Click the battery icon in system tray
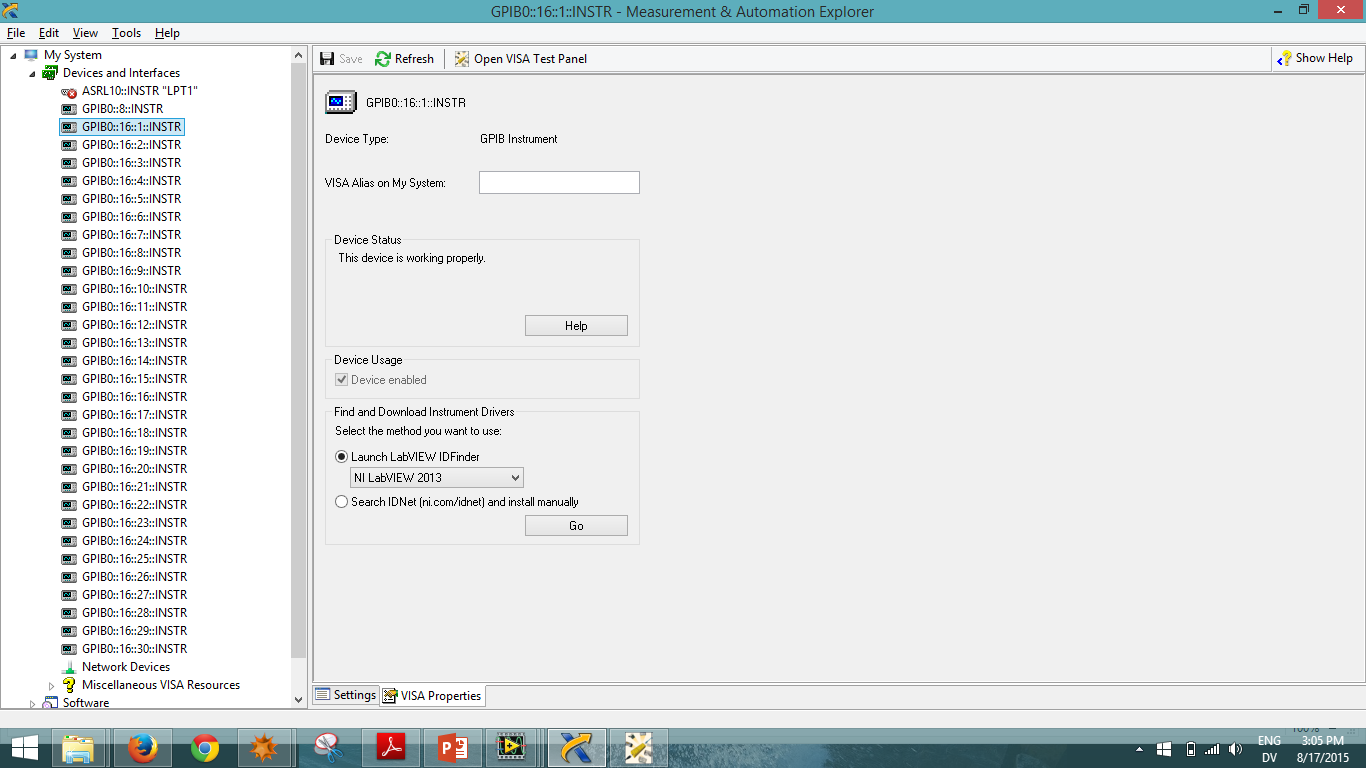Screen dimensions: 1366x768 click(1190, 749)
